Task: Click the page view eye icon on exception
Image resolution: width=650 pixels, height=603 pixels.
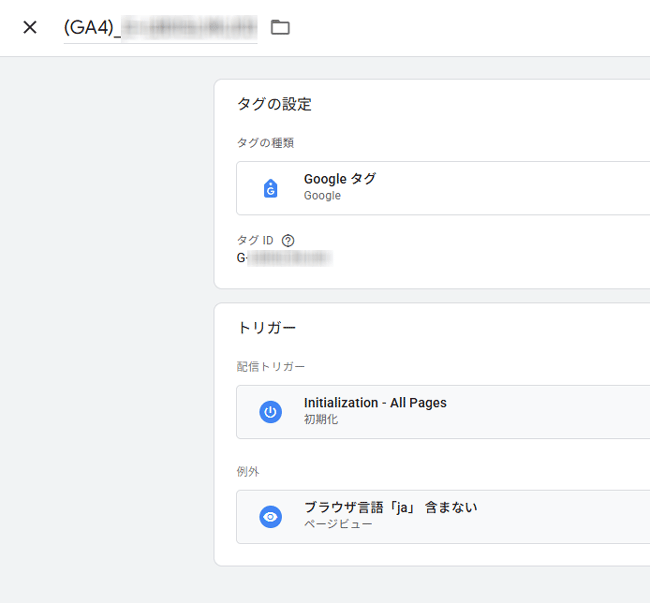Action: pyautogui.click(x=271, y=517)
